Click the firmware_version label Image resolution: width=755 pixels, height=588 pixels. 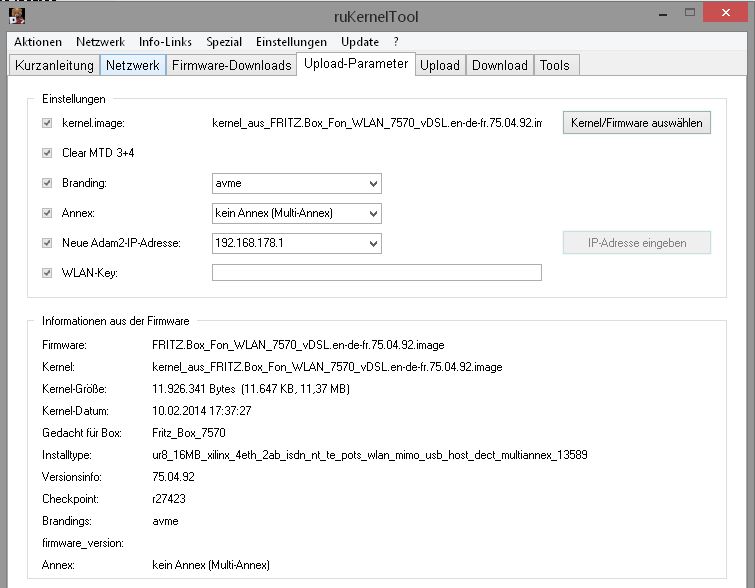[83, 543]
